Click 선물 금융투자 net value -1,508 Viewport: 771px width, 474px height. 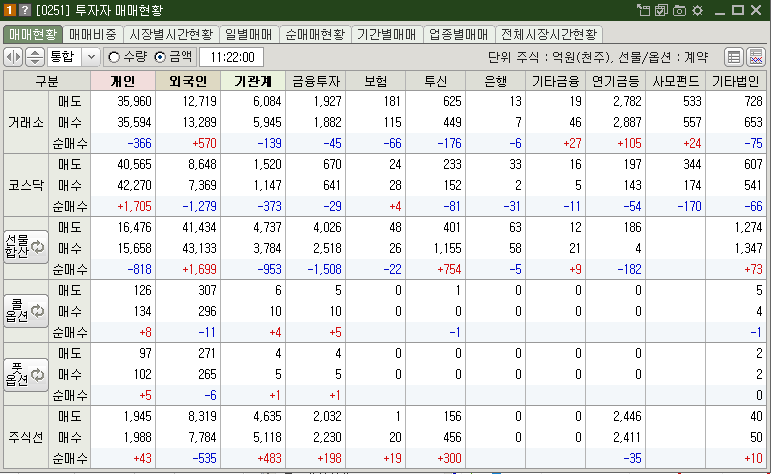click(x=324, y=269)
